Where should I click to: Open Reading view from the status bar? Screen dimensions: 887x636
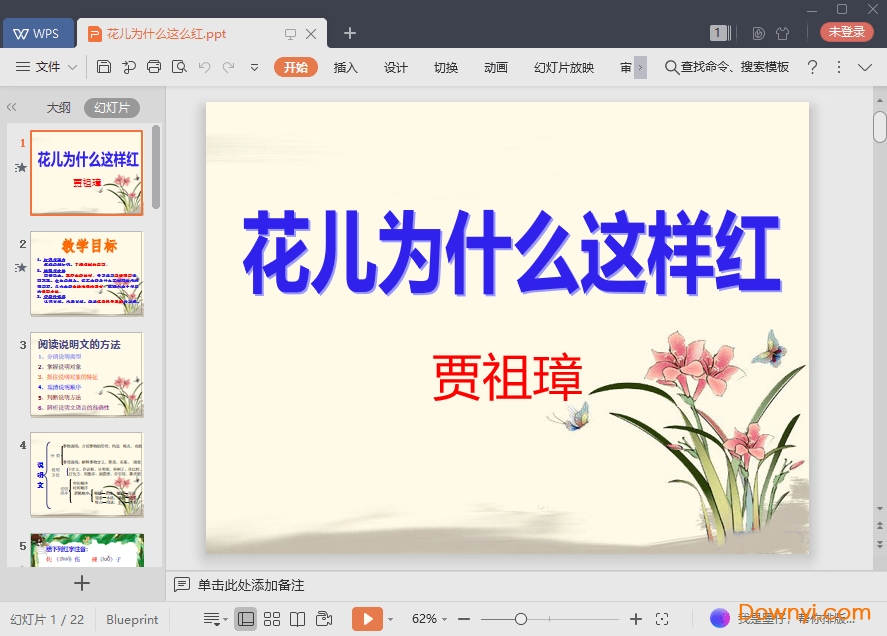(x=298, y=619)
